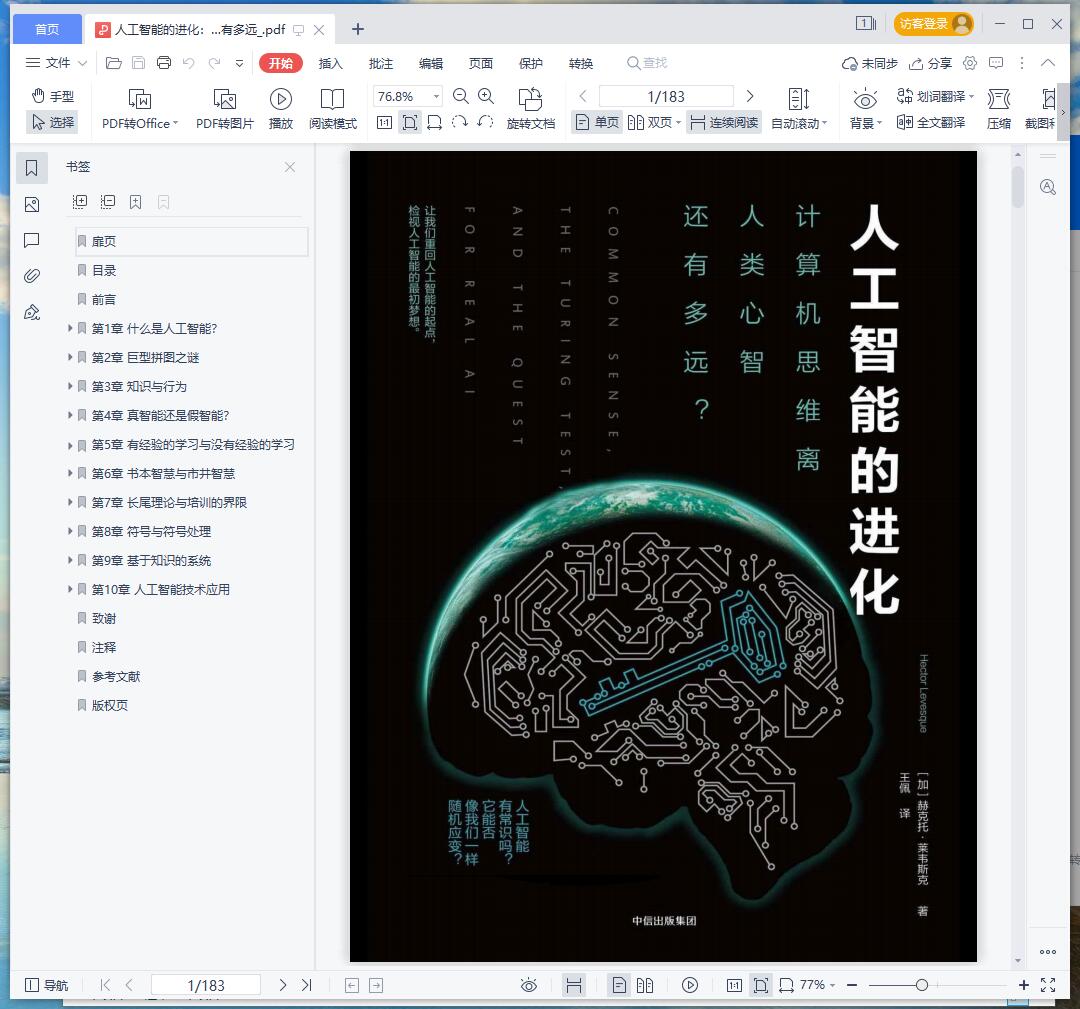Switch to the 编辑 tab

431,63
